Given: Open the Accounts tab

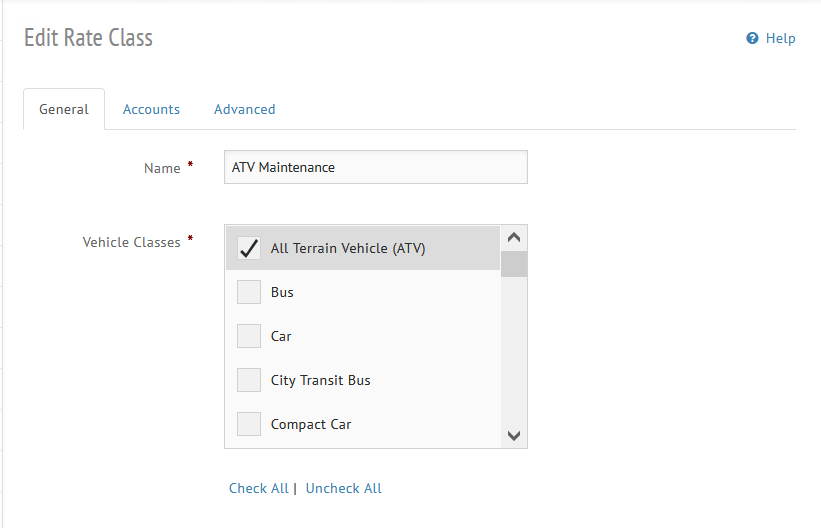Looking at the screenshot, I should 151,109.
